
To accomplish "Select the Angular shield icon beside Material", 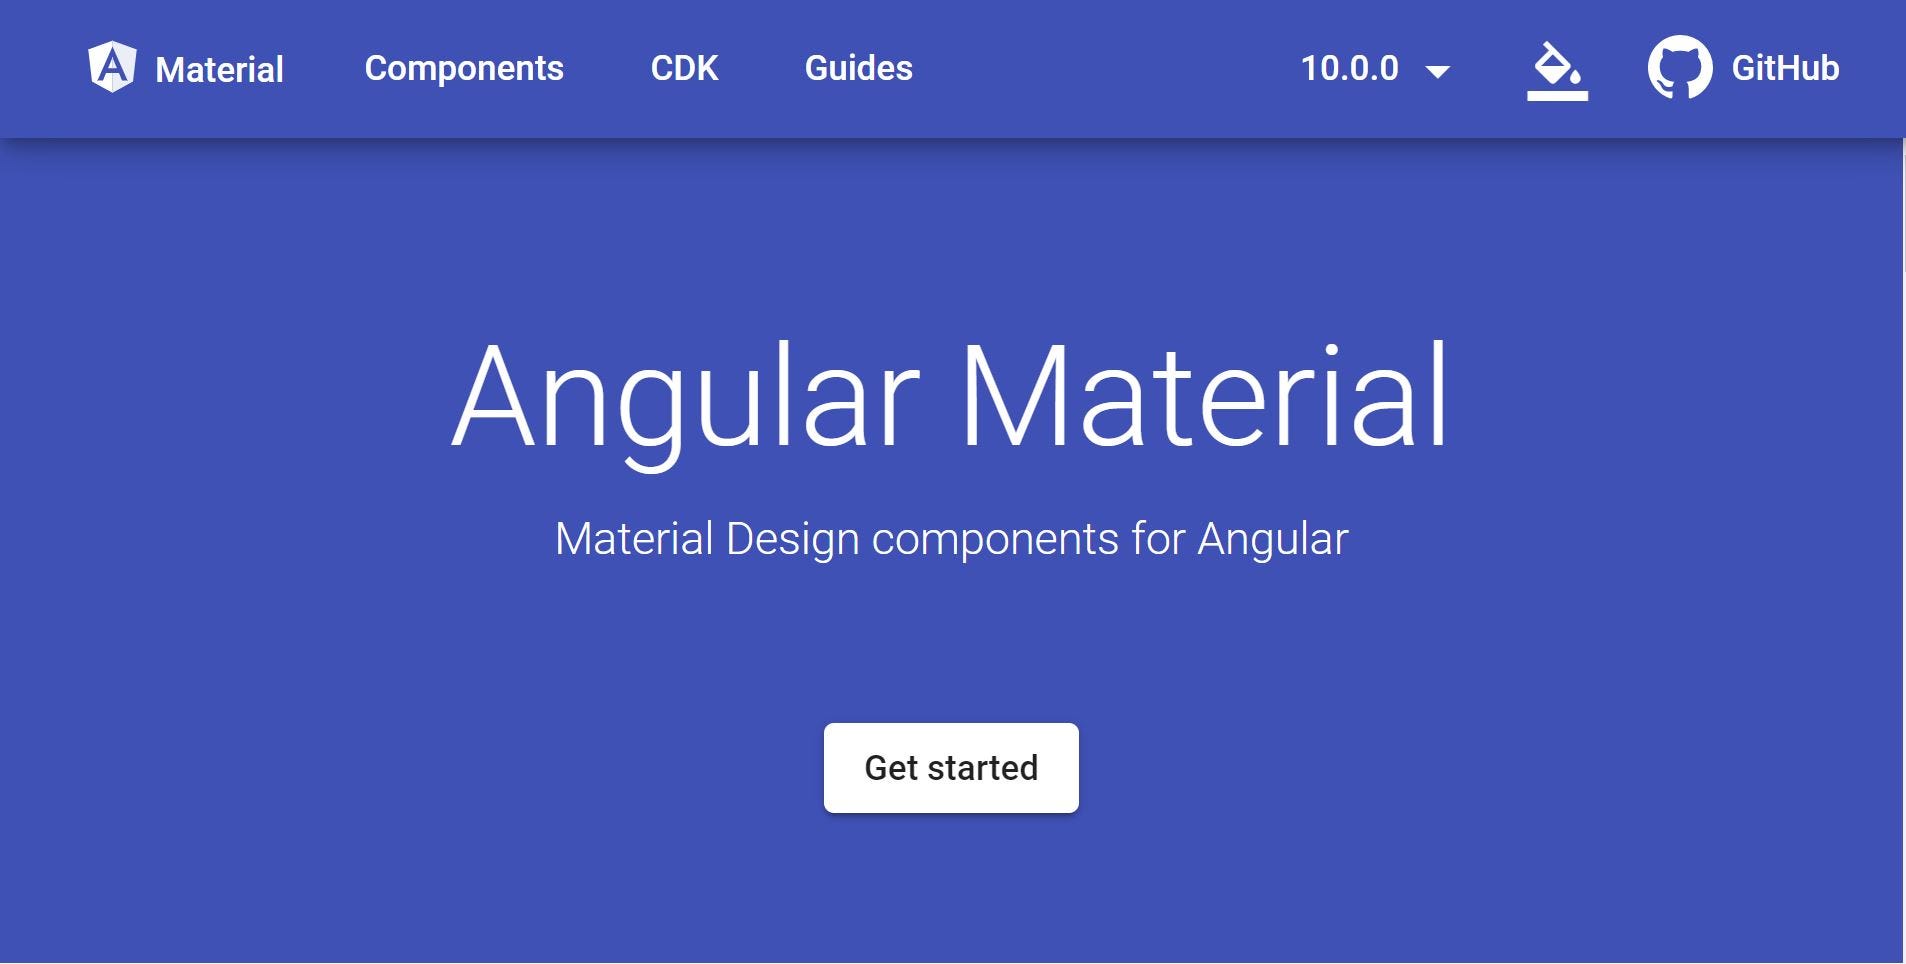I will (113, 67).
